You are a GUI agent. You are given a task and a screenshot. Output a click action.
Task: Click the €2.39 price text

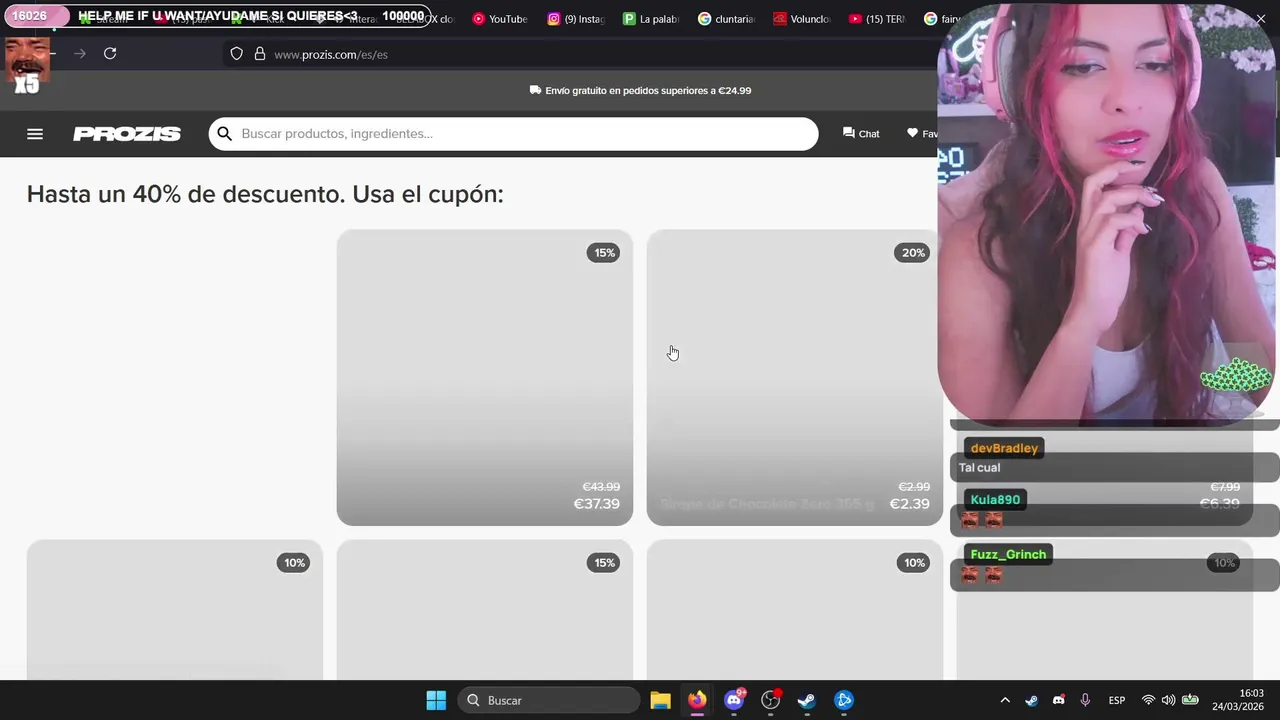tap(910, 504)
